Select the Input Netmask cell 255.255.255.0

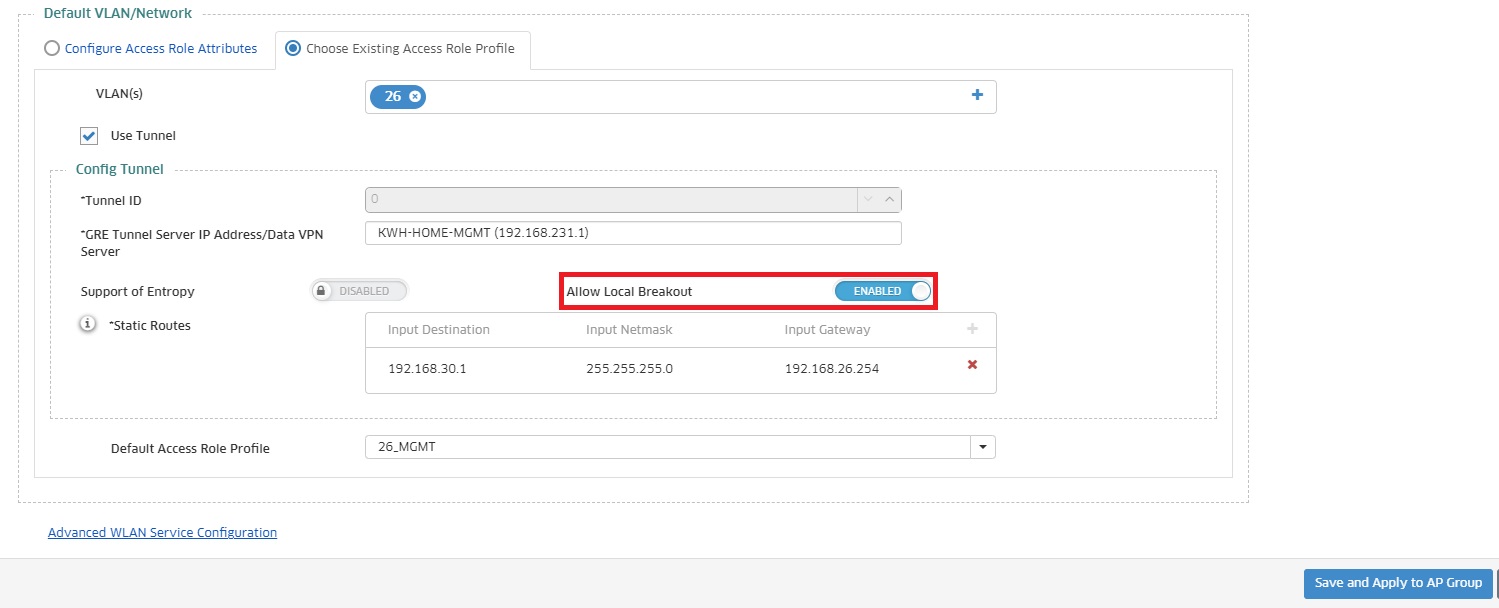coord(629,369)
